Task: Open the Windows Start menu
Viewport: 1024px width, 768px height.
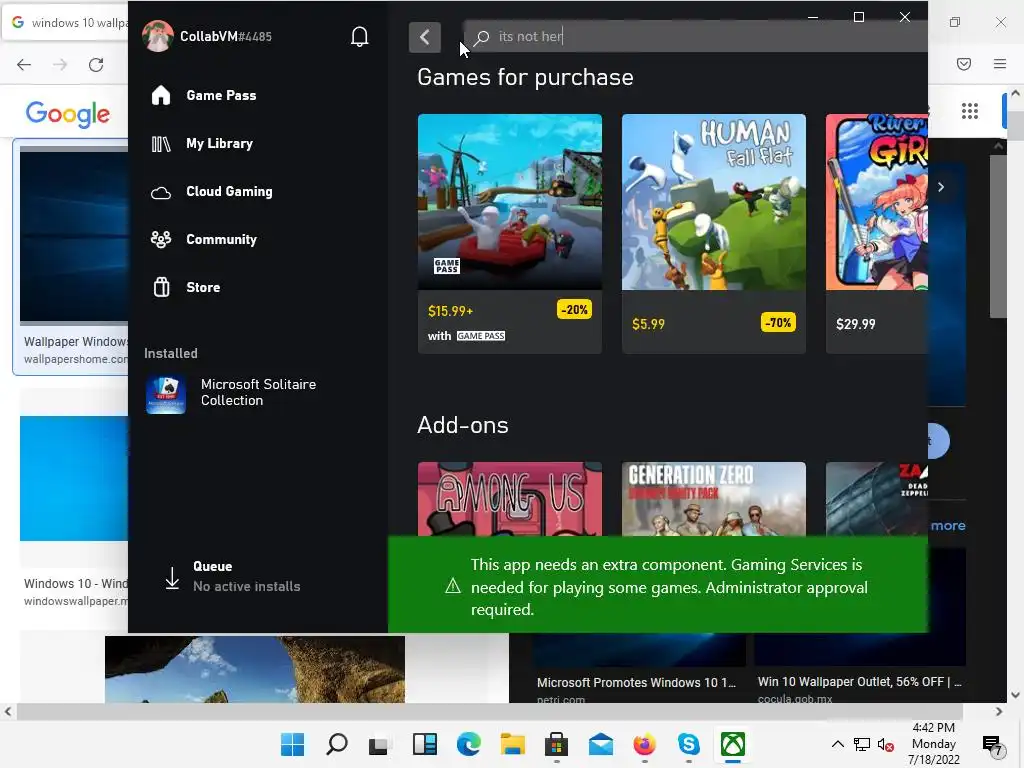Action: (292, 744)
